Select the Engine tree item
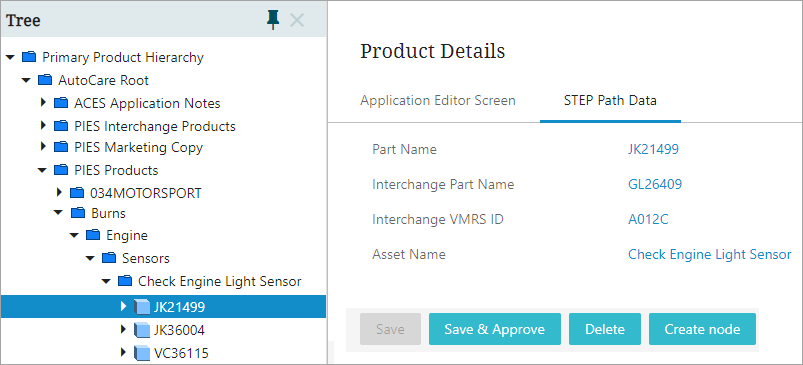The width and height of the screenshot is (803, 365). (x=126, y=235)
